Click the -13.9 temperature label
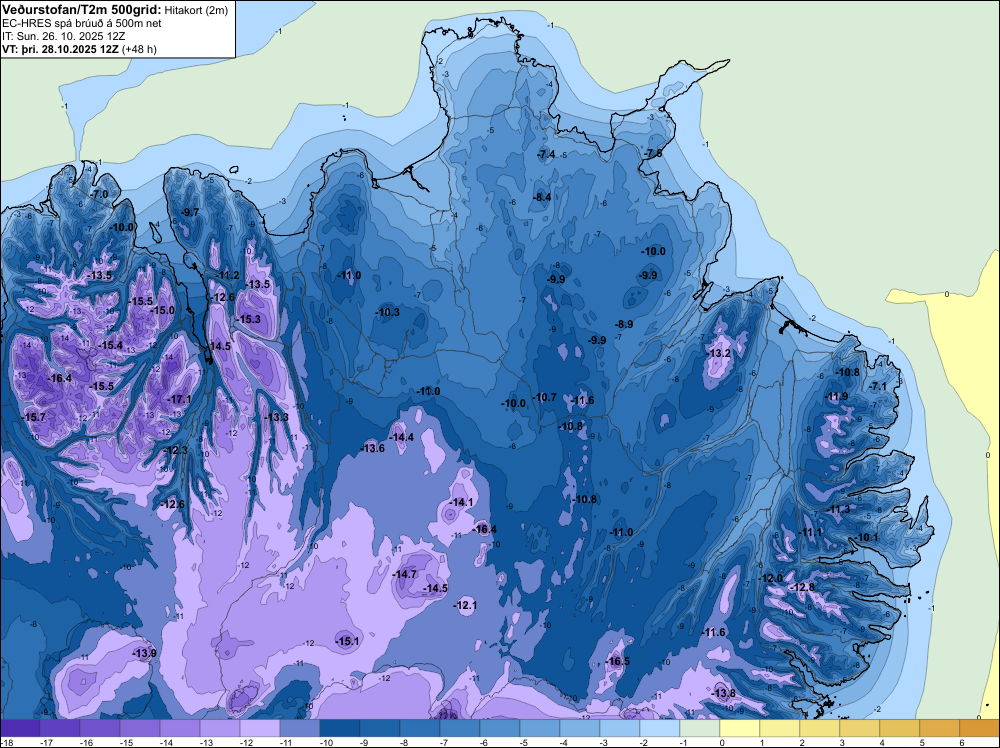The image size is (1000, 748). [144, 653]
